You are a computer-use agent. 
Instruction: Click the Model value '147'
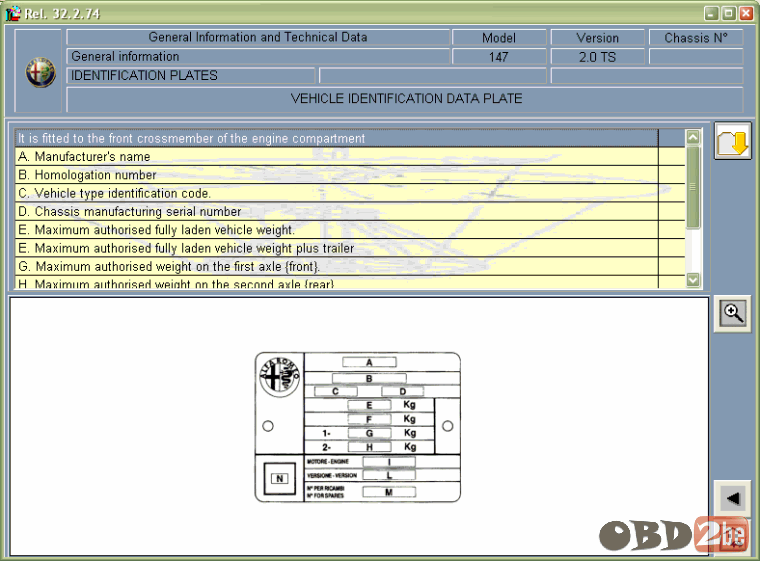click(499, 57)
